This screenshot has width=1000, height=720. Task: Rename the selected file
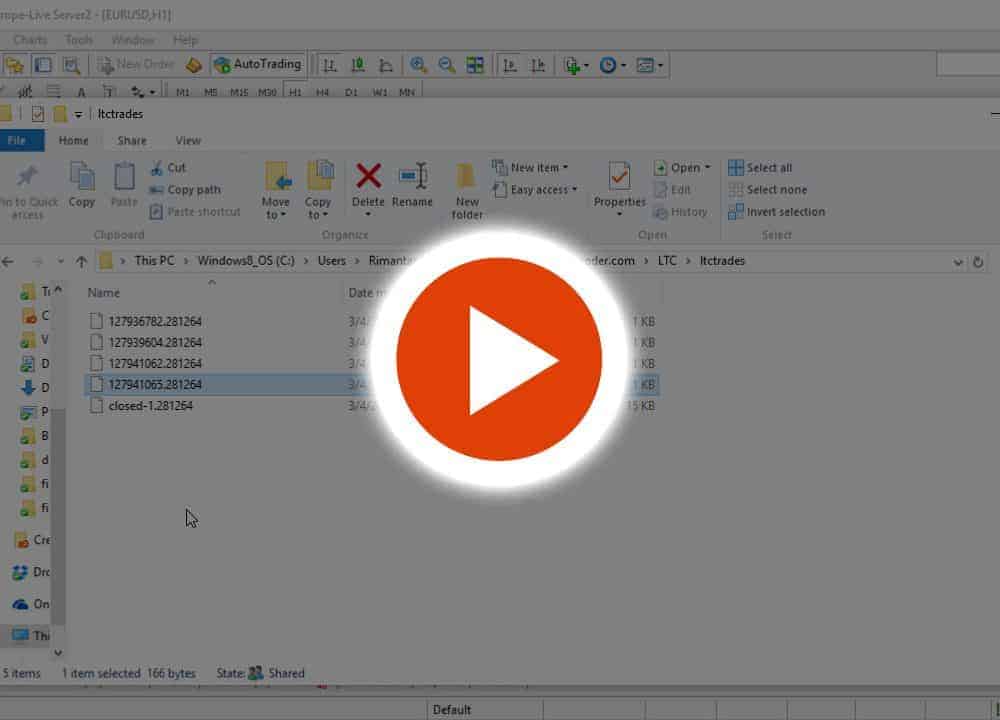412,185
